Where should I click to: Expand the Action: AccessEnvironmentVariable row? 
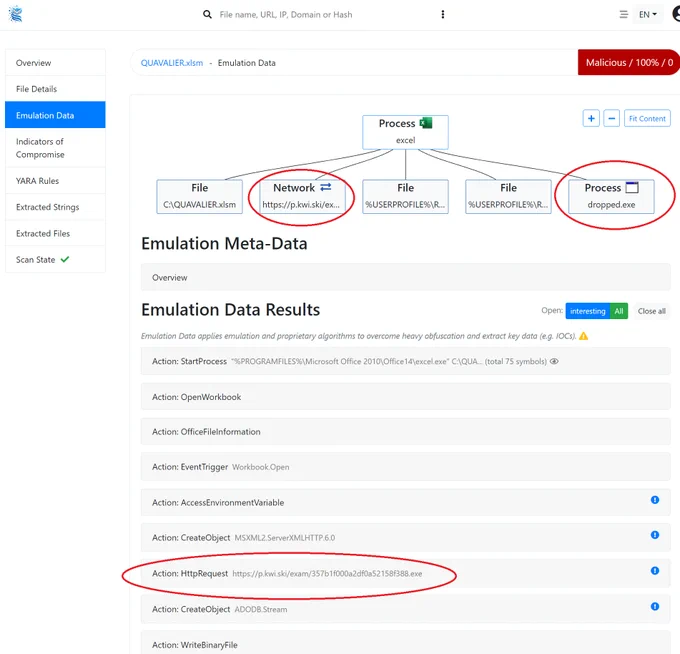[405, 502]
